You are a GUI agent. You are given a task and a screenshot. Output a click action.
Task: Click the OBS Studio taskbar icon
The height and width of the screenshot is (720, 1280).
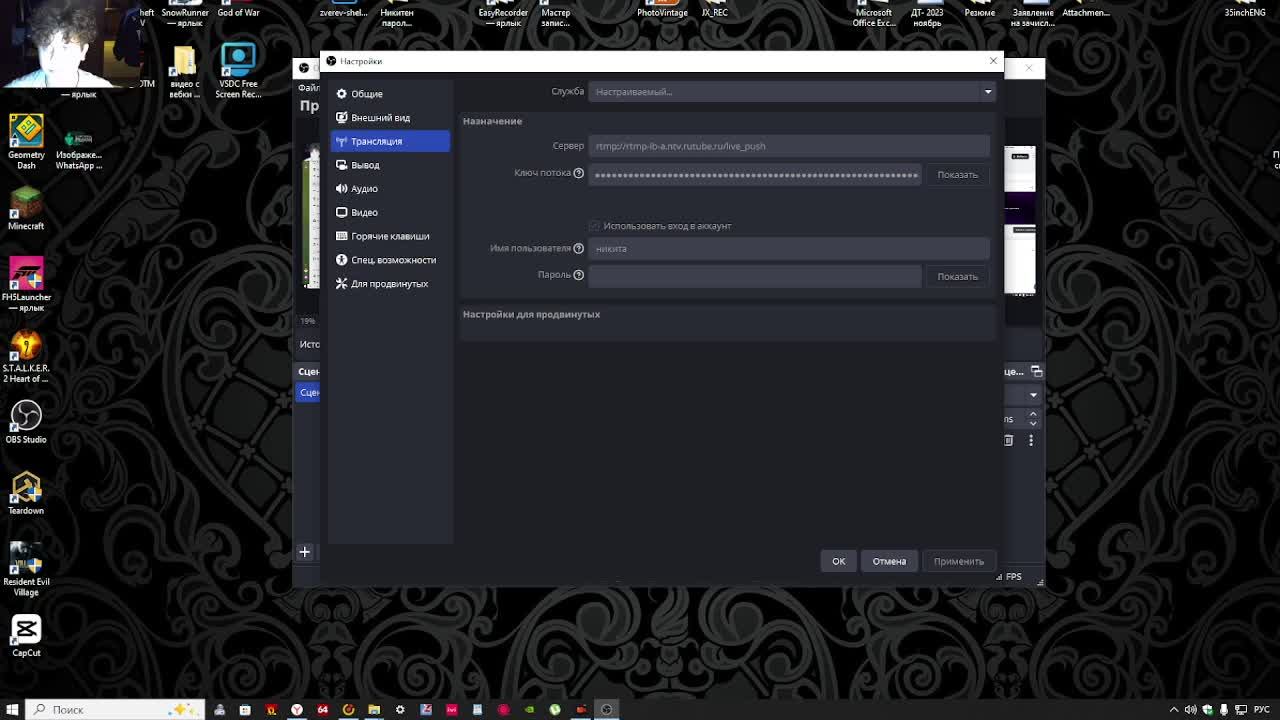[606, 710]
